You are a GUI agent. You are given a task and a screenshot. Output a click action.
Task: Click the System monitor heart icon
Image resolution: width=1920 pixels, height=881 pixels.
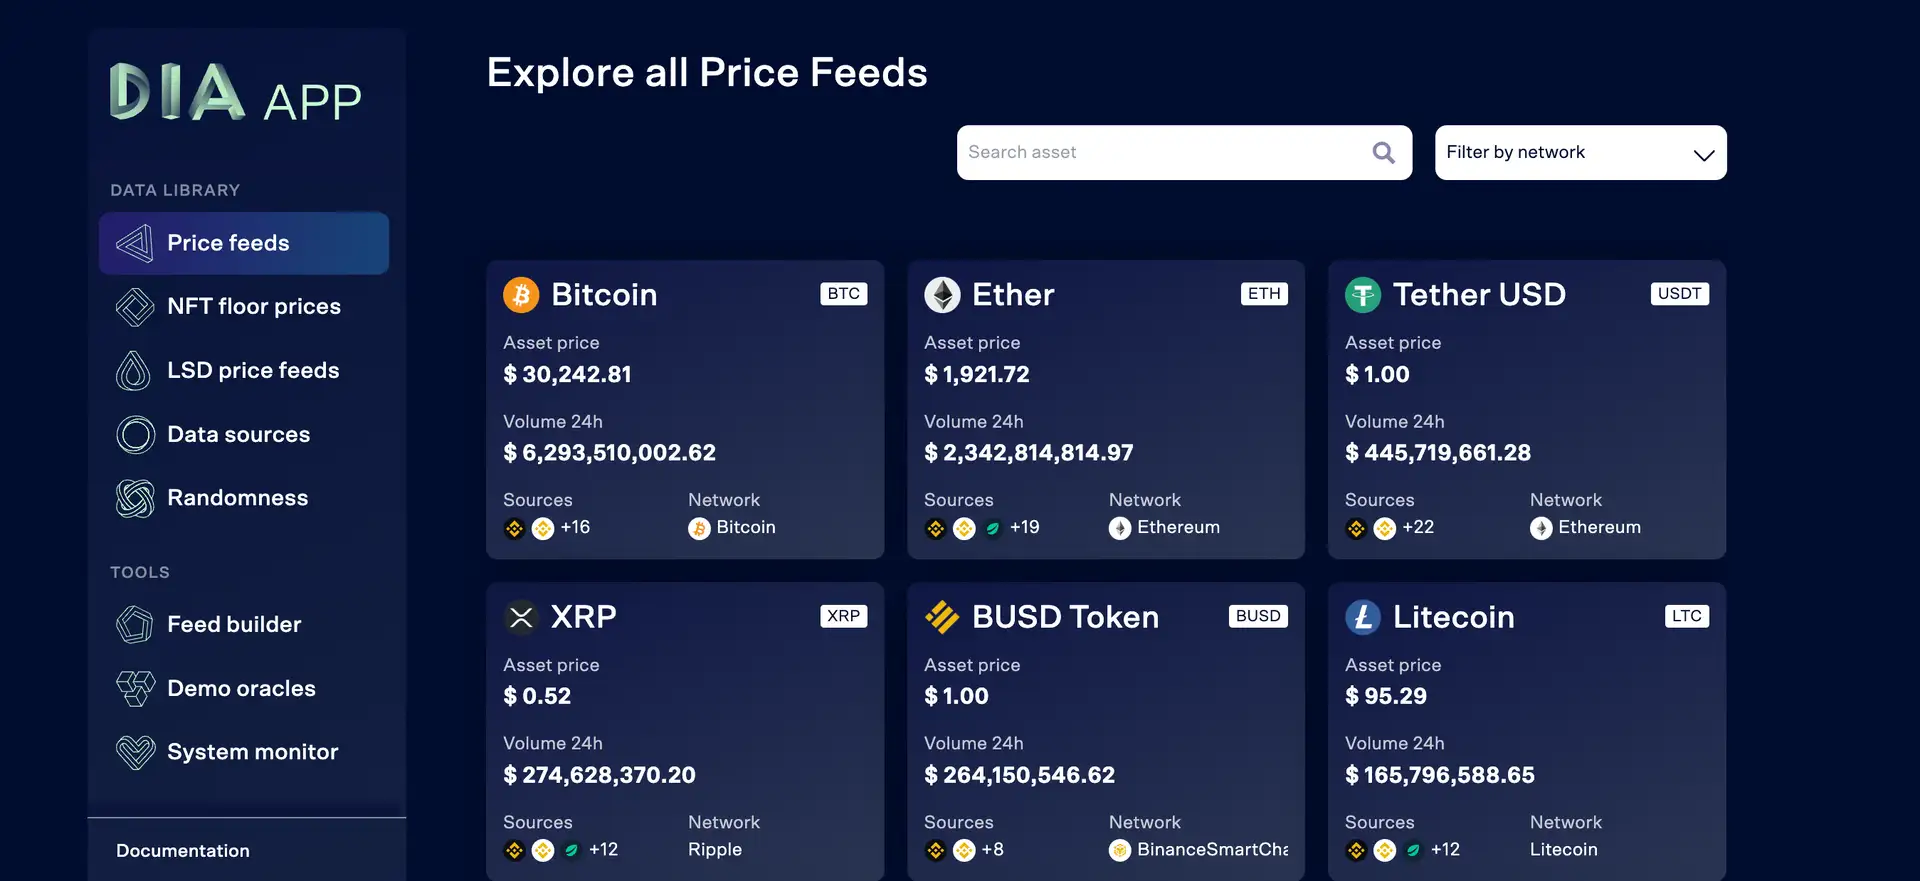click(x=135, y=752)
